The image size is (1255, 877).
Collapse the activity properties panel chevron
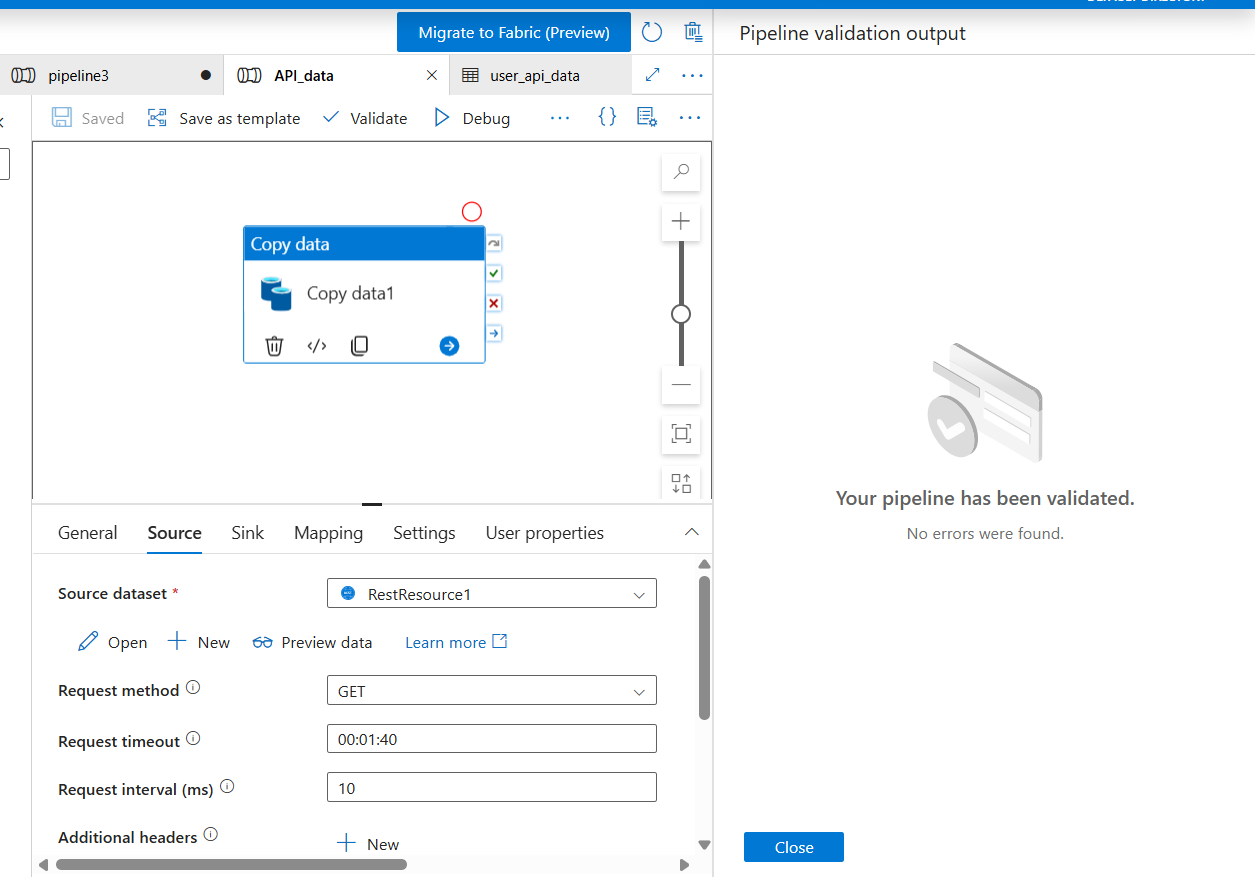tap(691, 532)
